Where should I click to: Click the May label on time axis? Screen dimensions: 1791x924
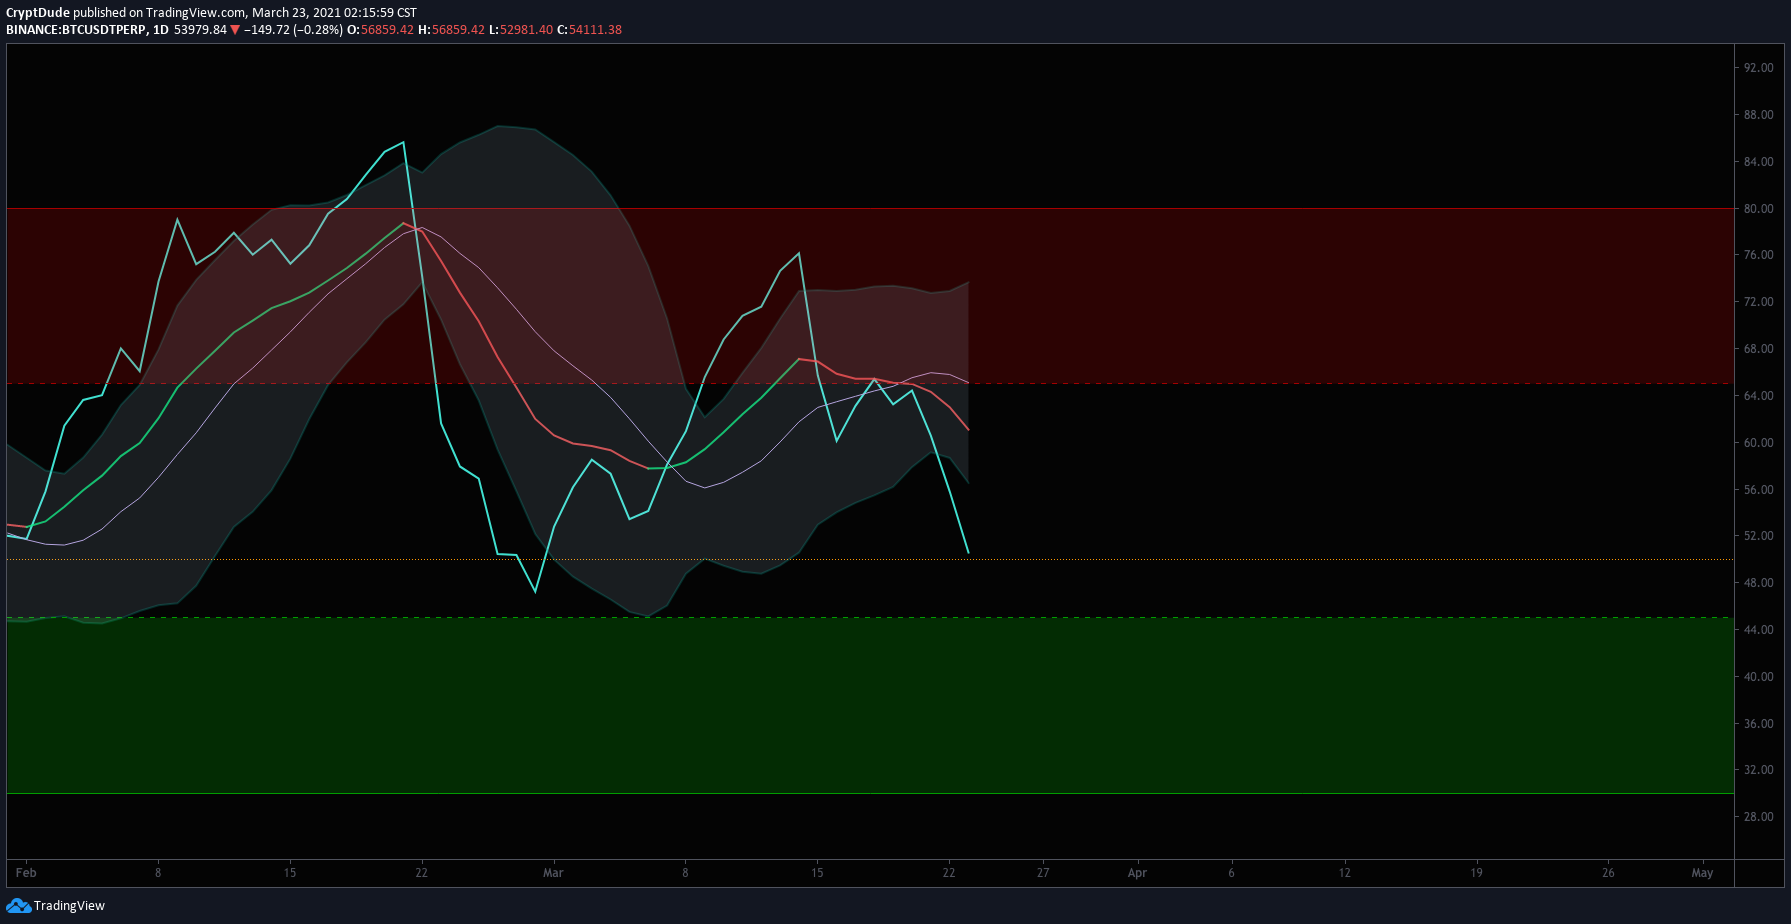1702,873
